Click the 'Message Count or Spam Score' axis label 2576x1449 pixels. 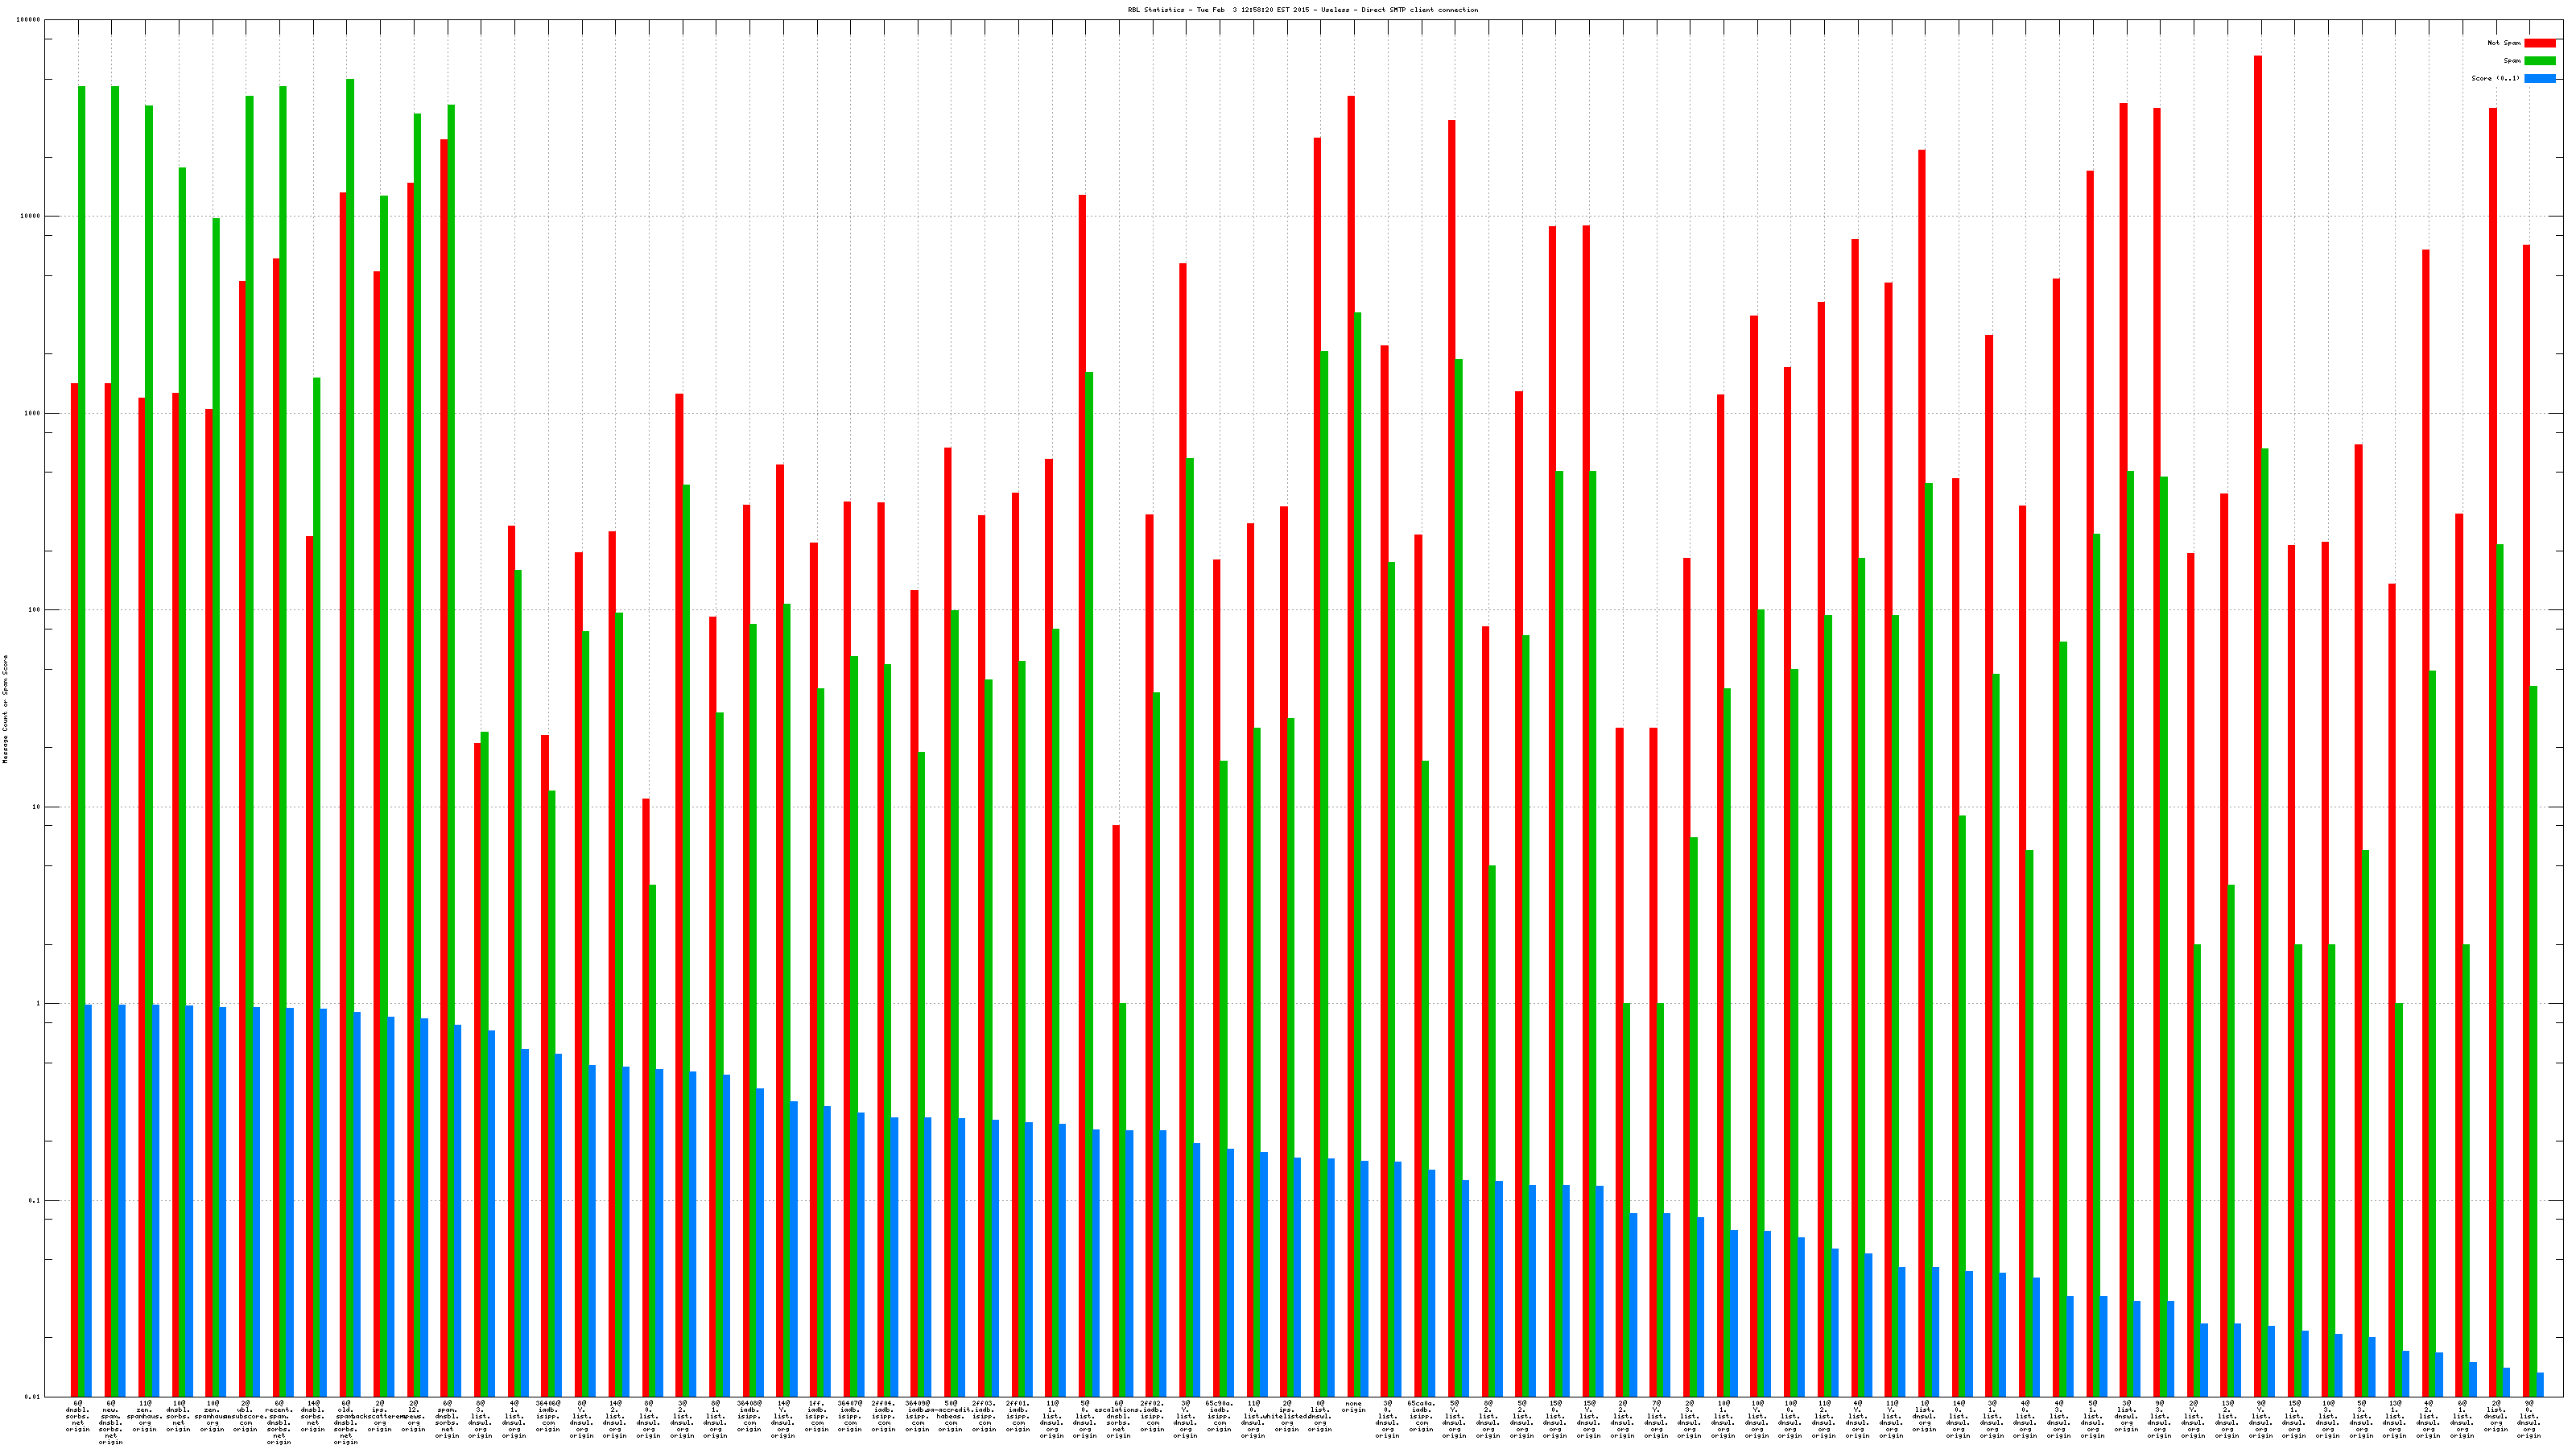(5, 709)
